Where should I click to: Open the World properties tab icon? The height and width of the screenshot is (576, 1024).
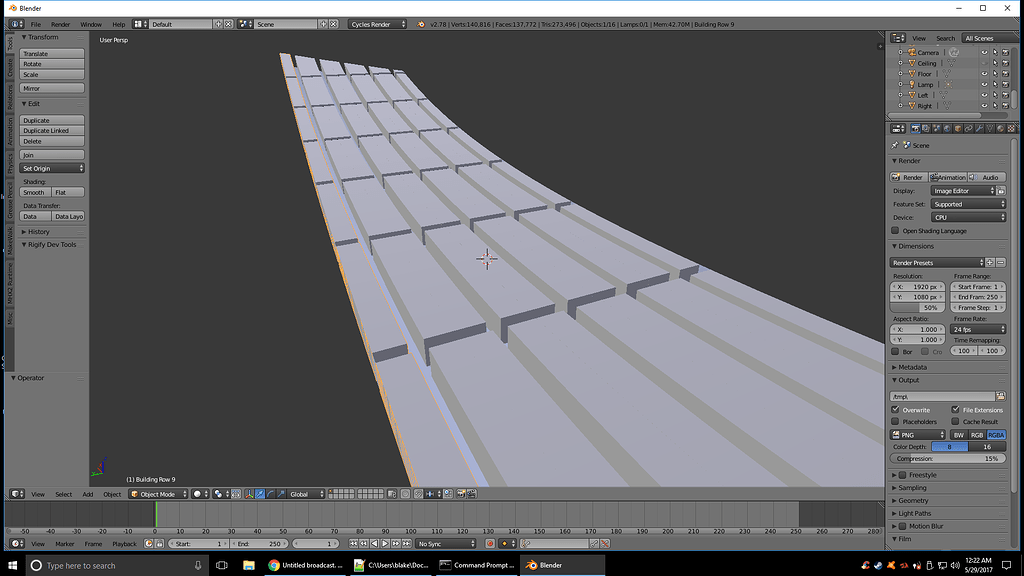[x=948, y=129]
